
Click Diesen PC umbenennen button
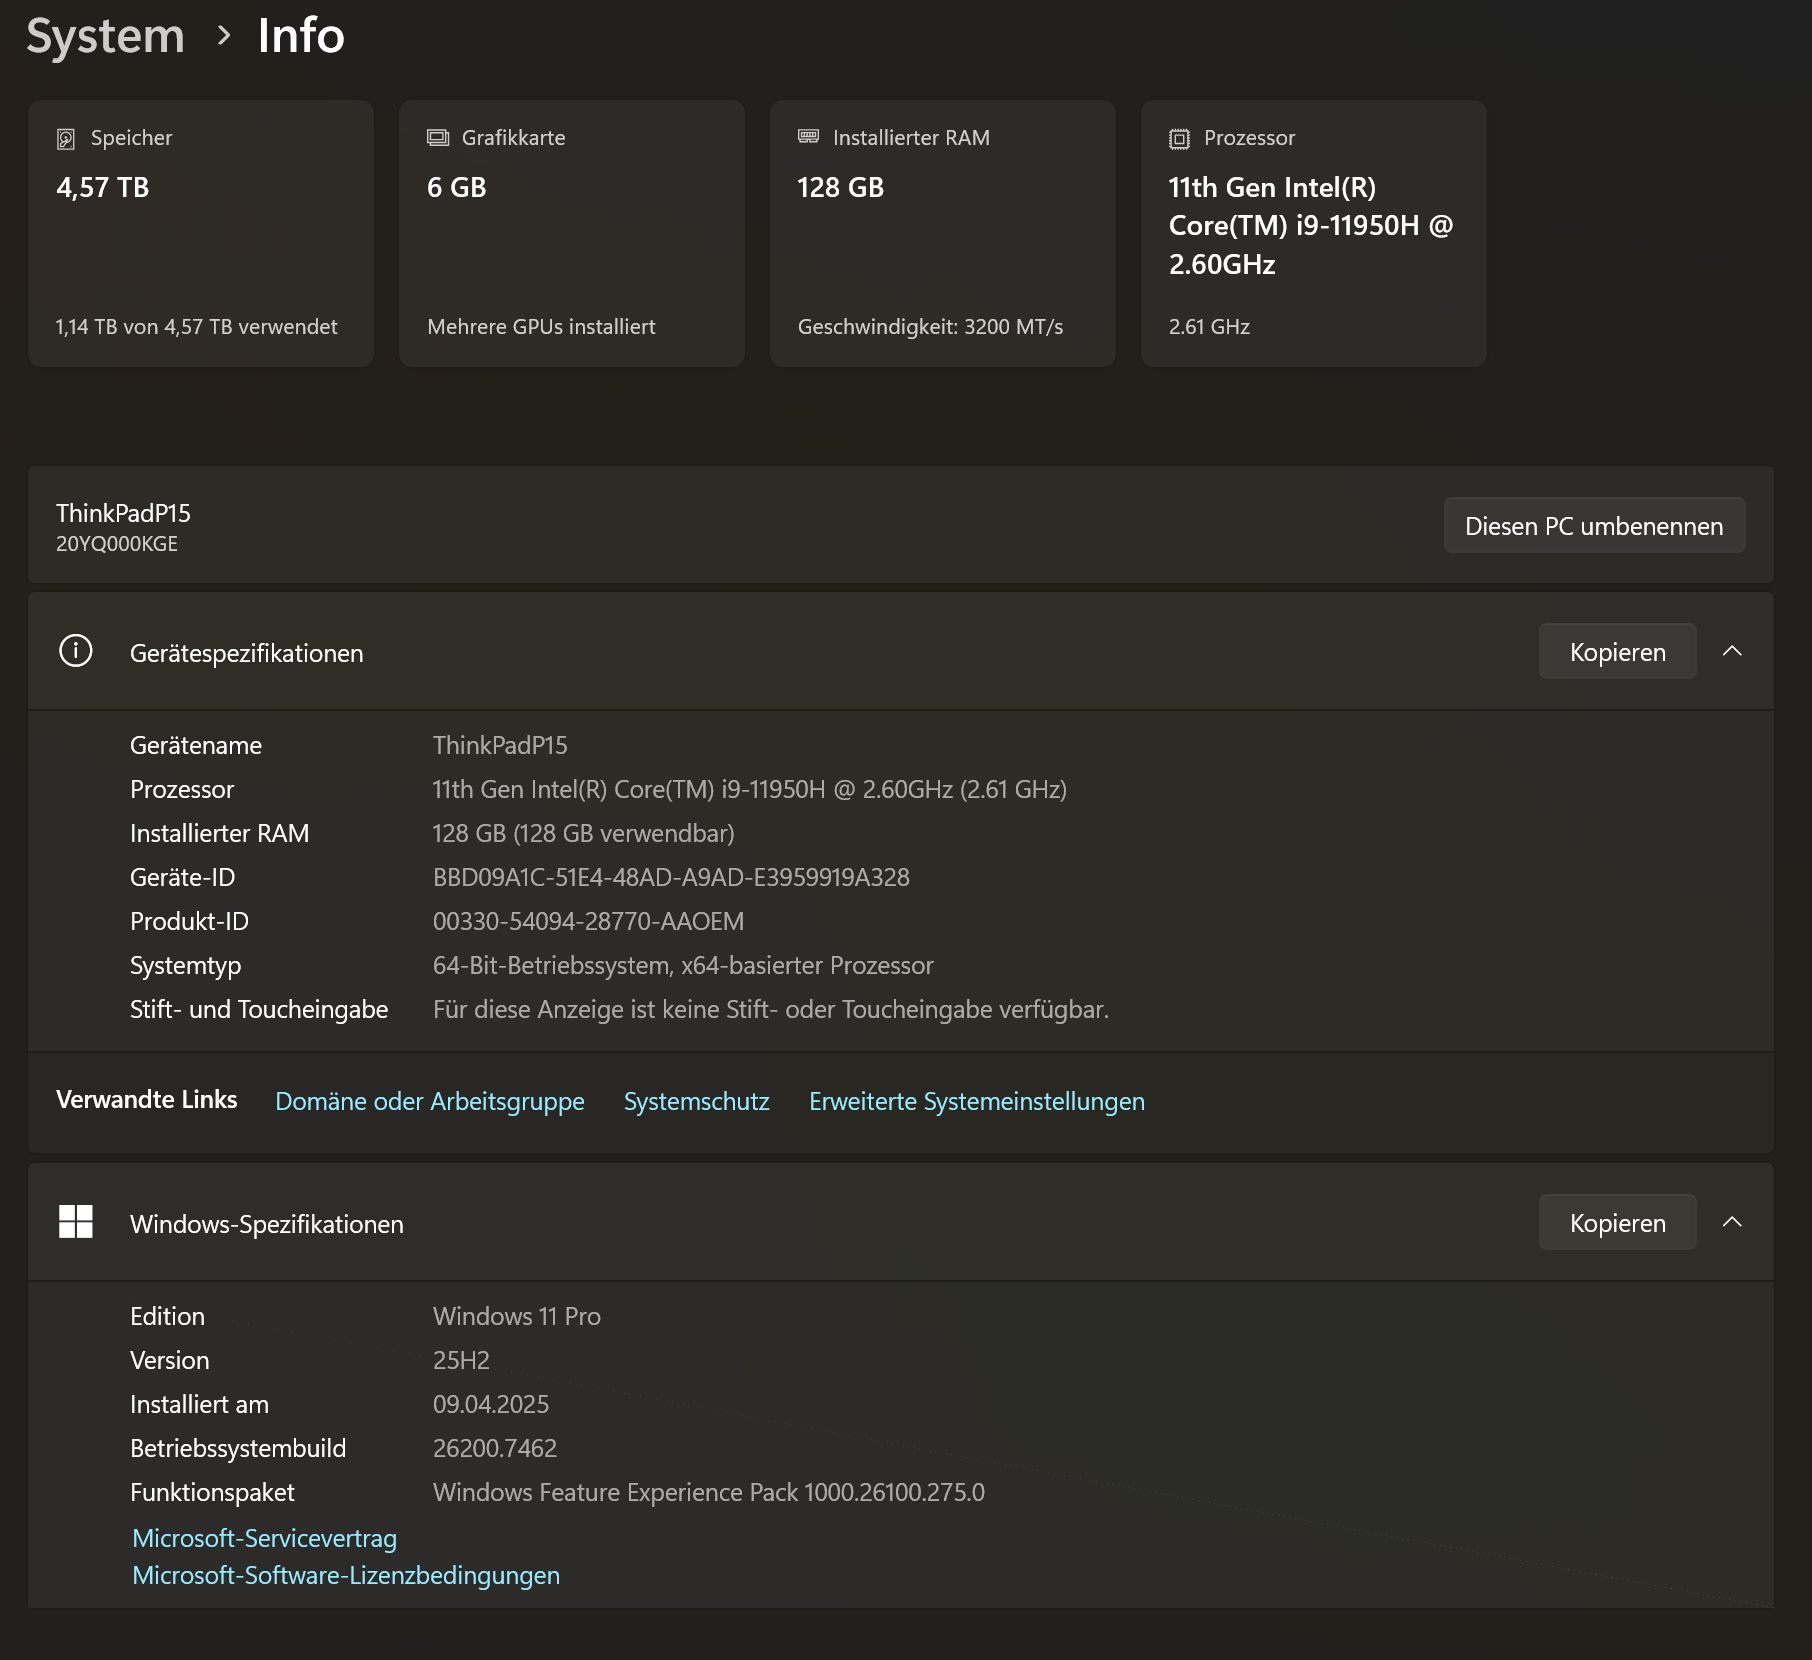click(x=1594, y=526)
